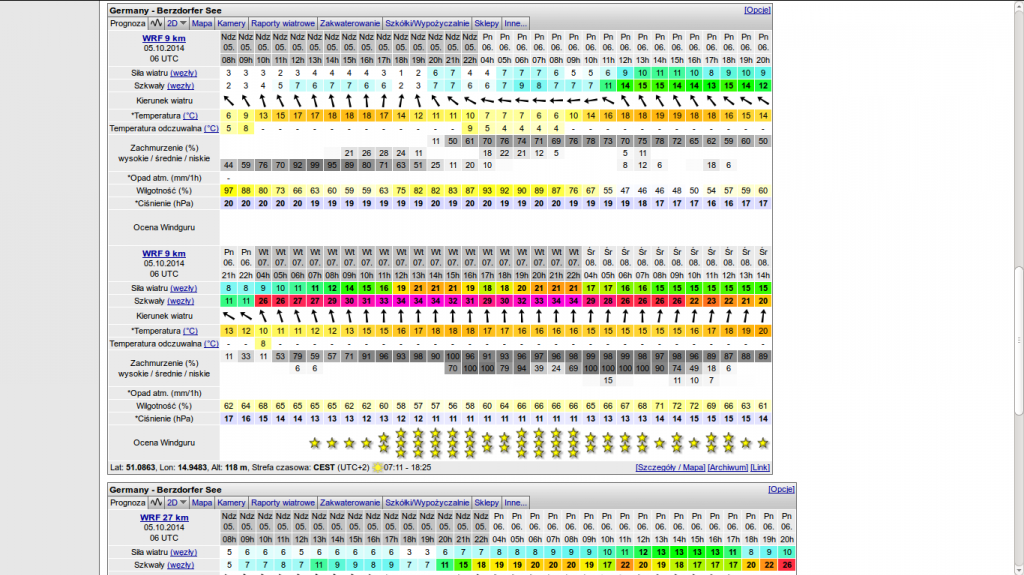The width and height of the screenshot is (1024, 575).
Task: Click humidity value '97' in first table
Action: [x=229, y=191]
